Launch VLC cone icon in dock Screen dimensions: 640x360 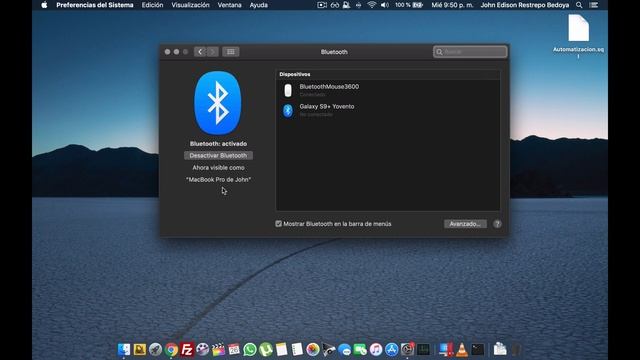pos(462,349)
